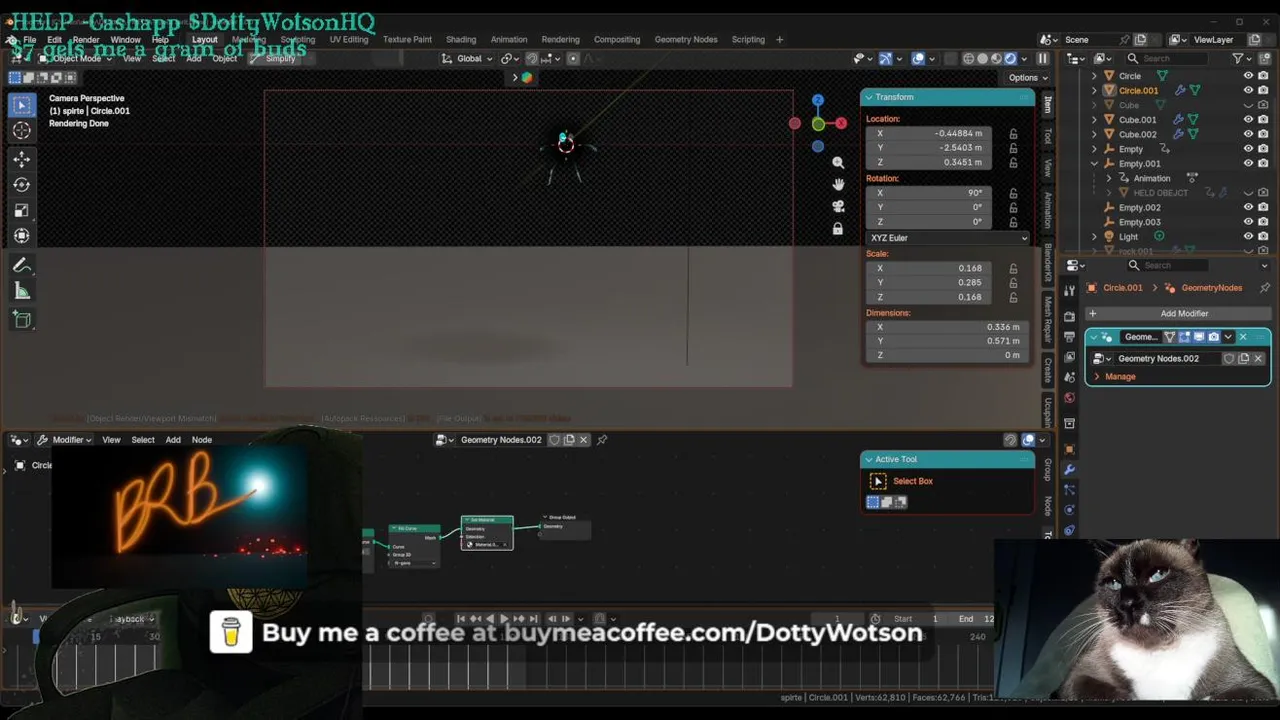The image size is (1280, 720).
Task: Open the Window menu
Action: coord(126,40)
